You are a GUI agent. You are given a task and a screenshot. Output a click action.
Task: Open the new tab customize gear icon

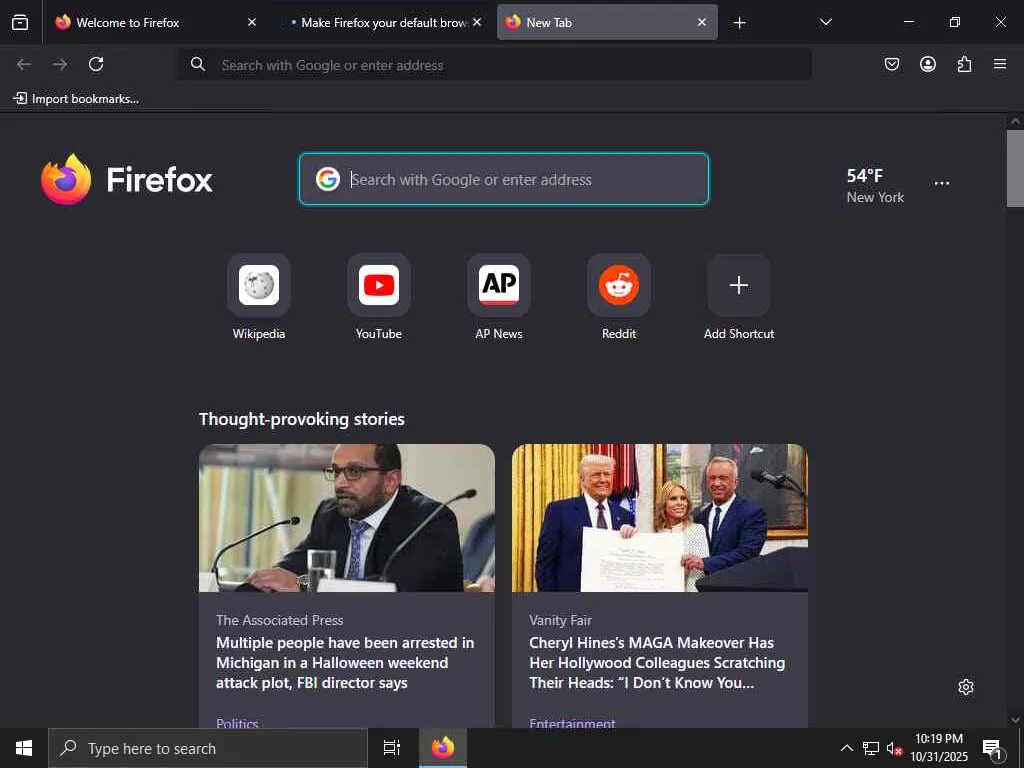pyautogui.click(x=966, y=687)
